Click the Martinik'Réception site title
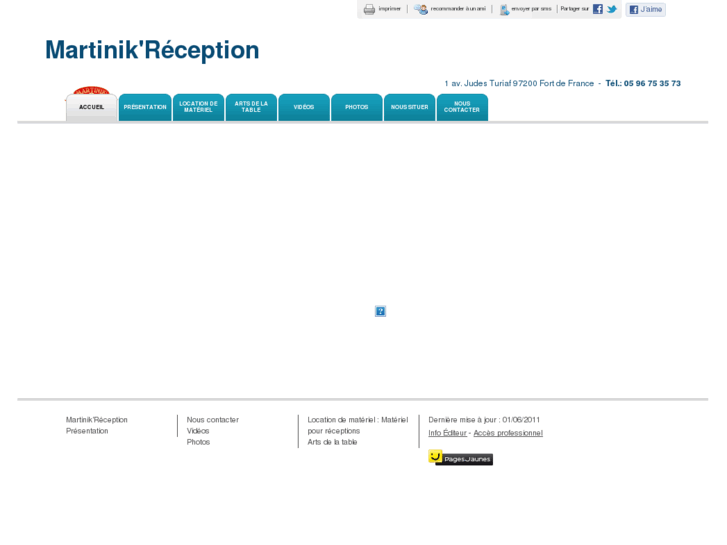 pos(152,50)
